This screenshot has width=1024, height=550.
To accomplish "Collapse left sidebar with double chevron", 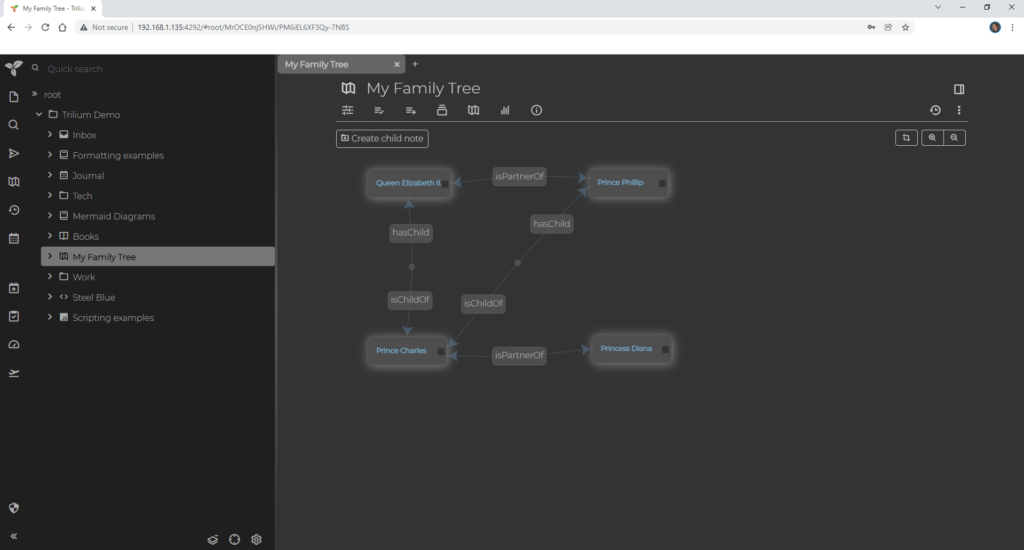I will [14, 536].
